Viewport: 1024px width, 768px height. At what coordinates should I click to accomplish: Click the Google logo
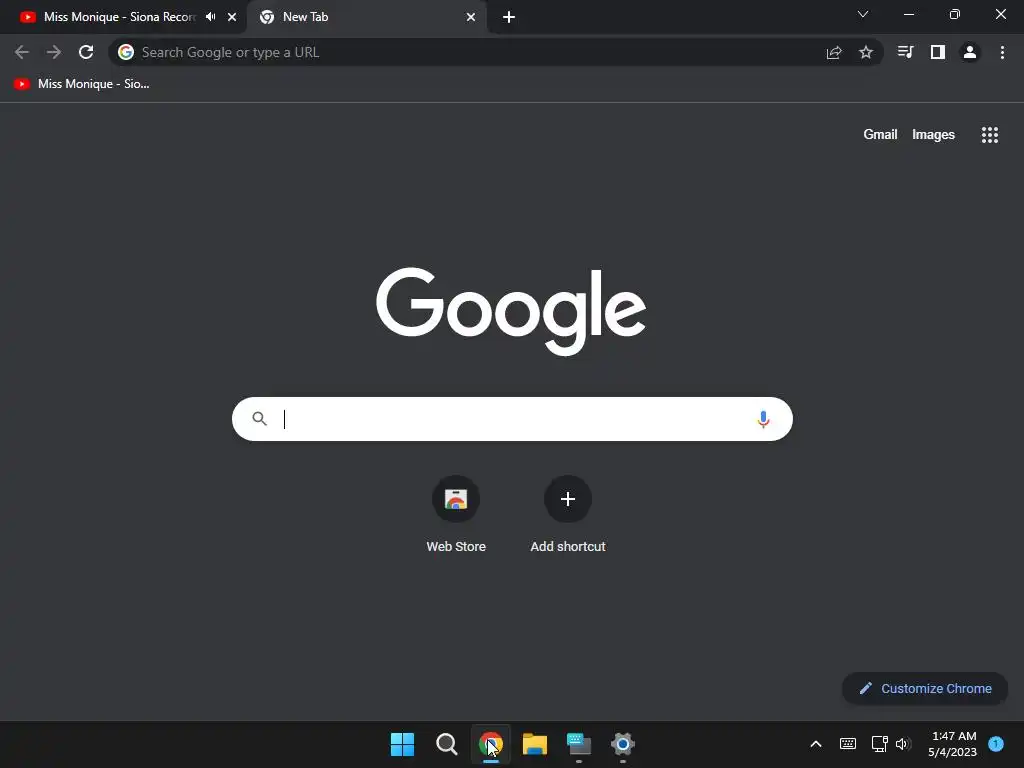click(511, 311)
